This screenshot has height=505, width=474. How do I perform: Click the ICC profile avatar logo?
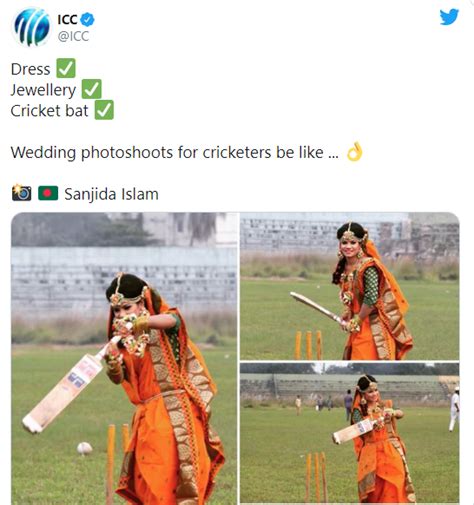(x=32, y=27)
